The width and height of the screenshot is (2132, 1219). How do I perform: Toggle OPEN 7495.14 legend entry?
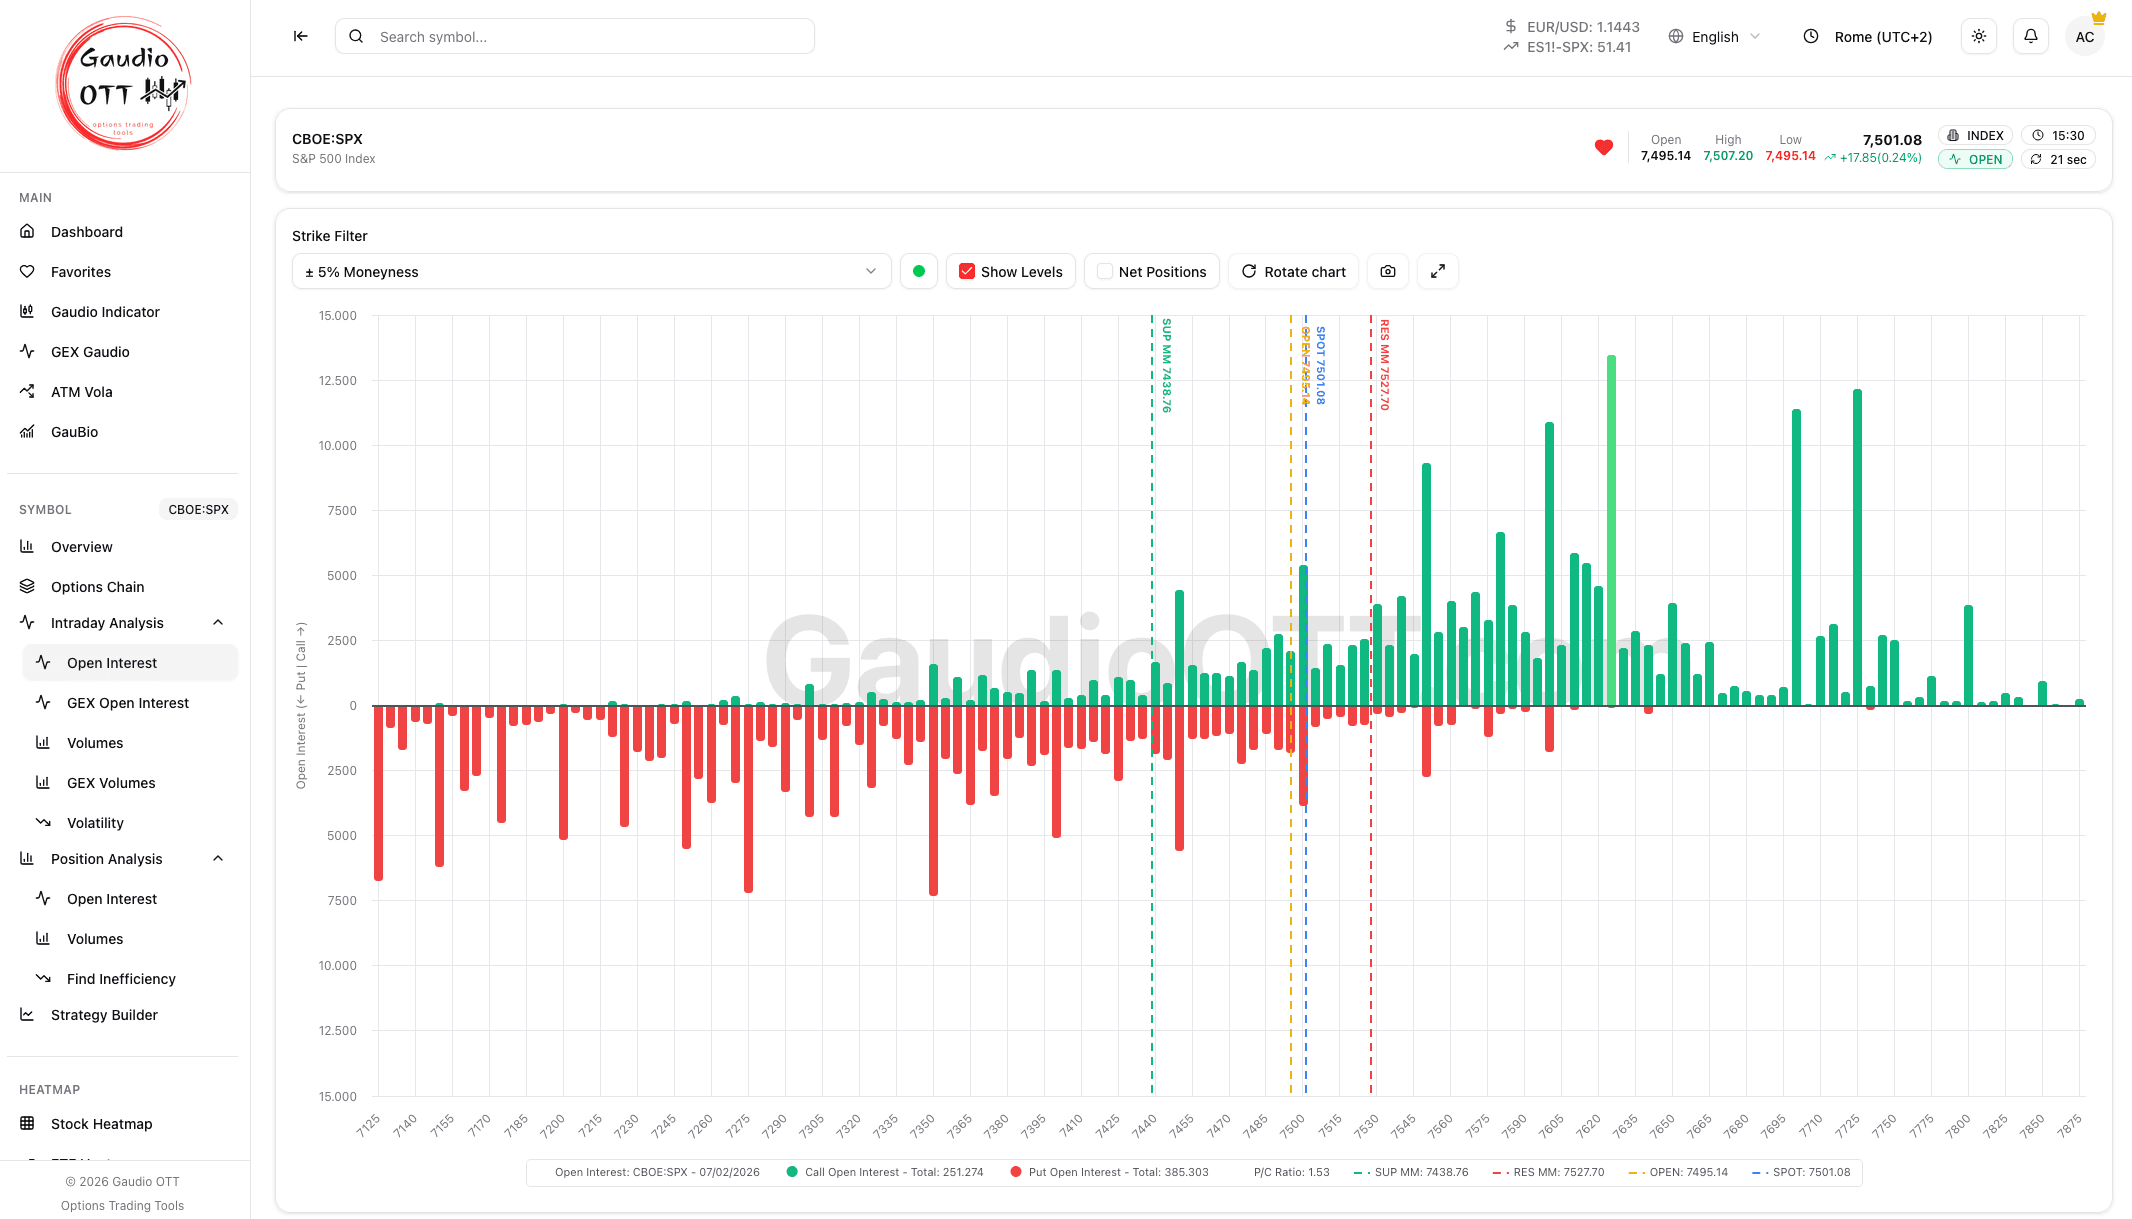point(1678,1172)
